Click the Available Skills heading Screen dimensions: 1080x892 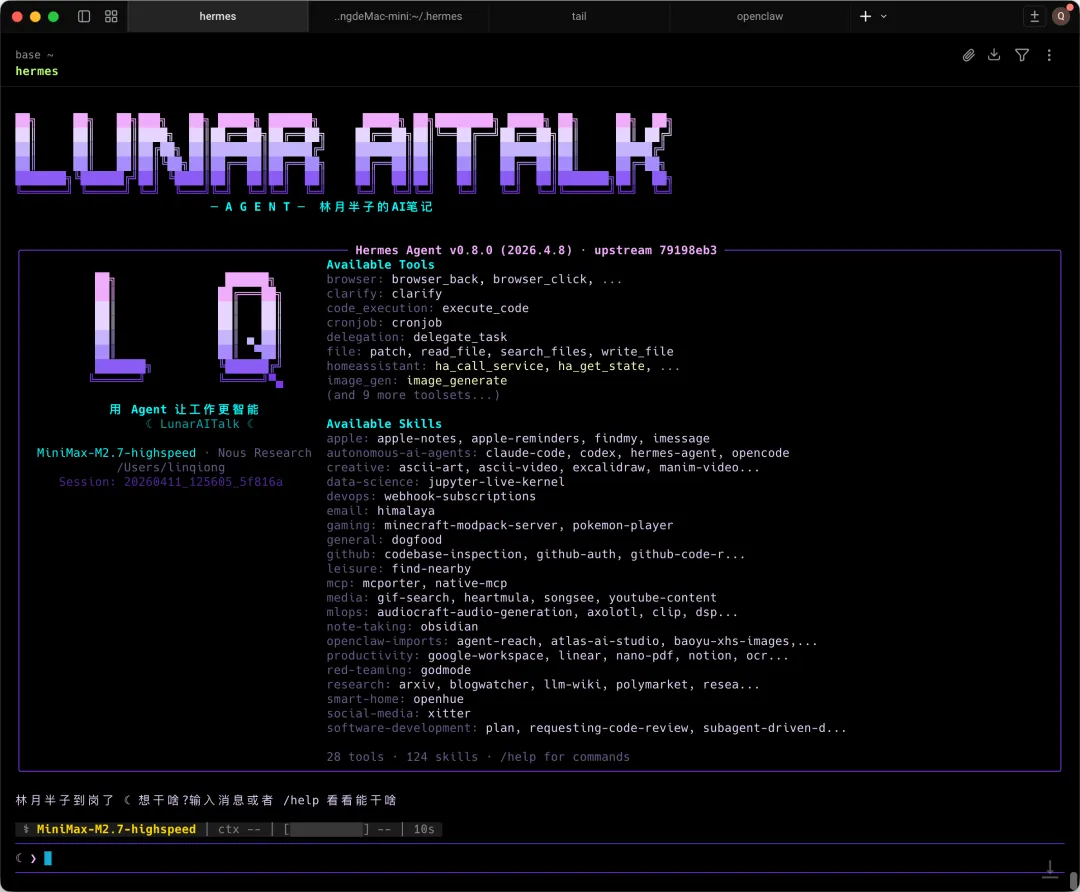[x=384, y=424]
